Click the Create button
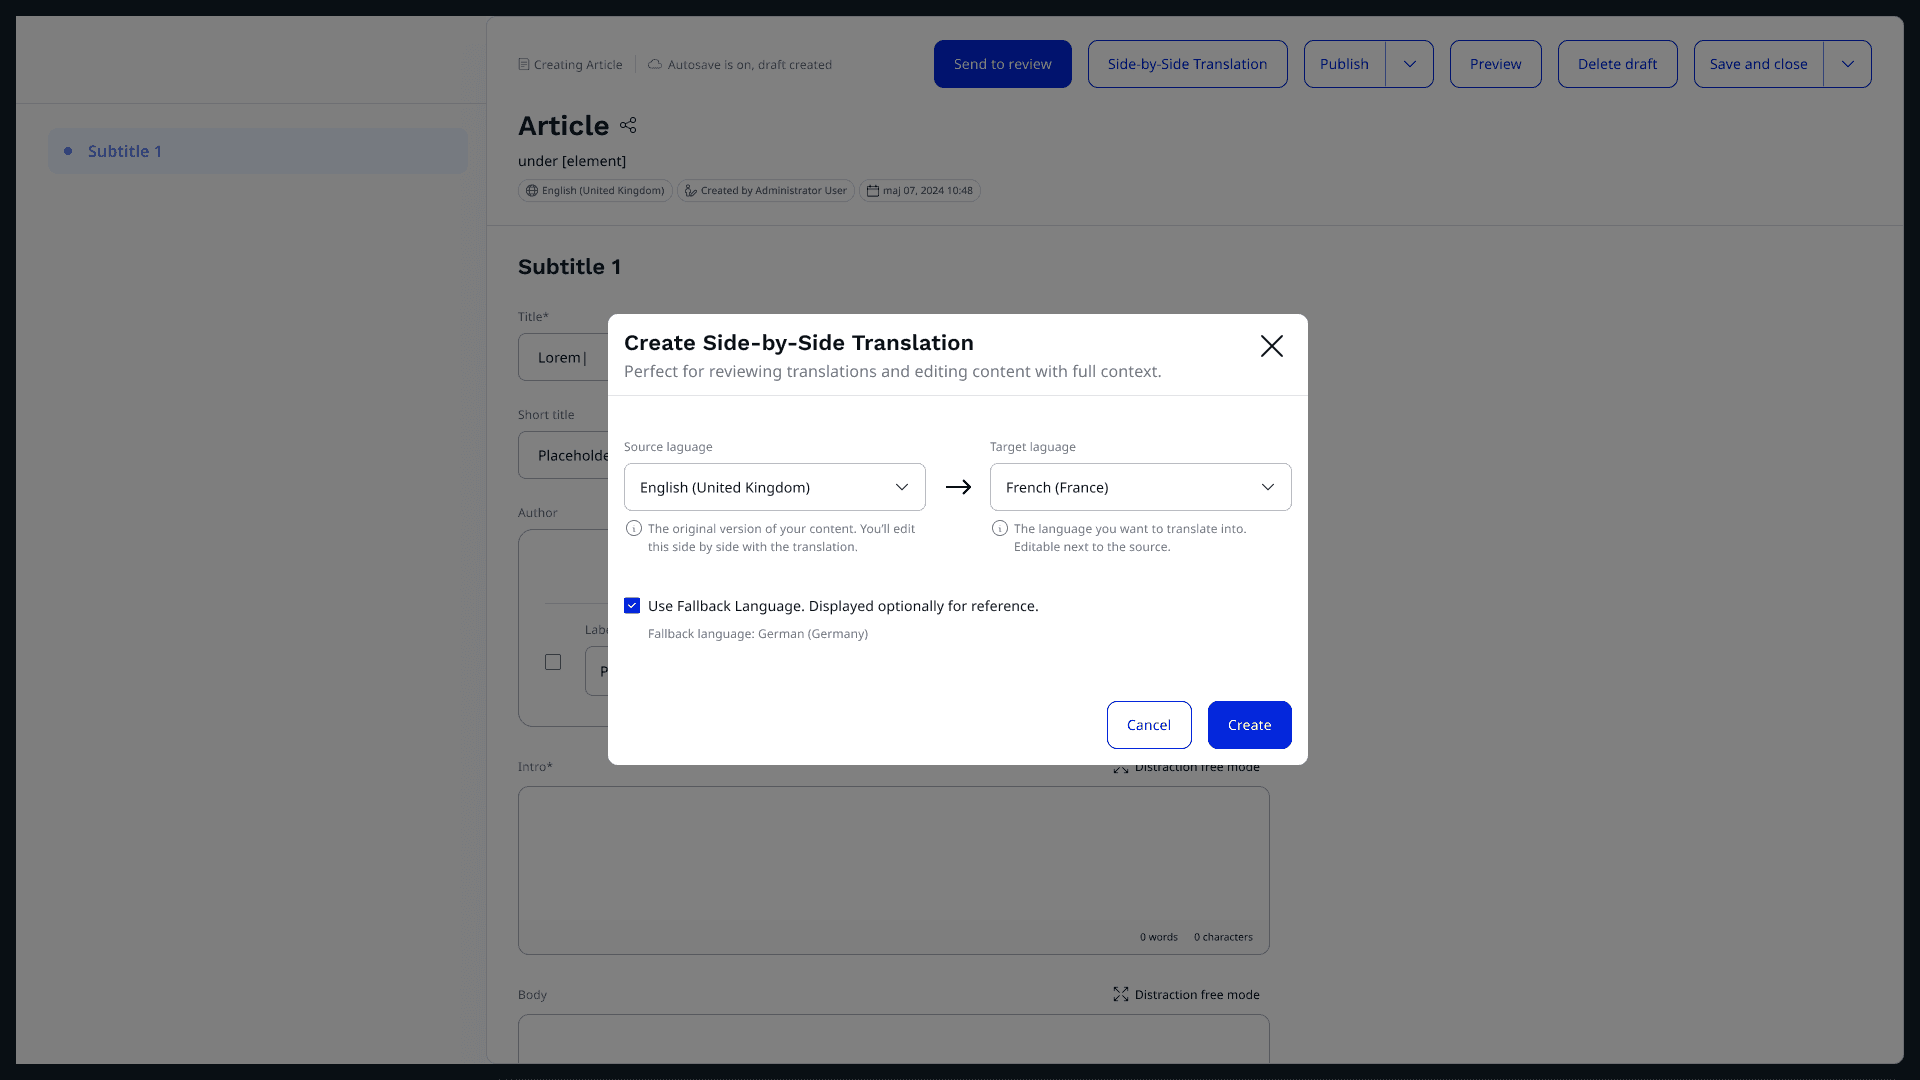 pos(1249,725)
